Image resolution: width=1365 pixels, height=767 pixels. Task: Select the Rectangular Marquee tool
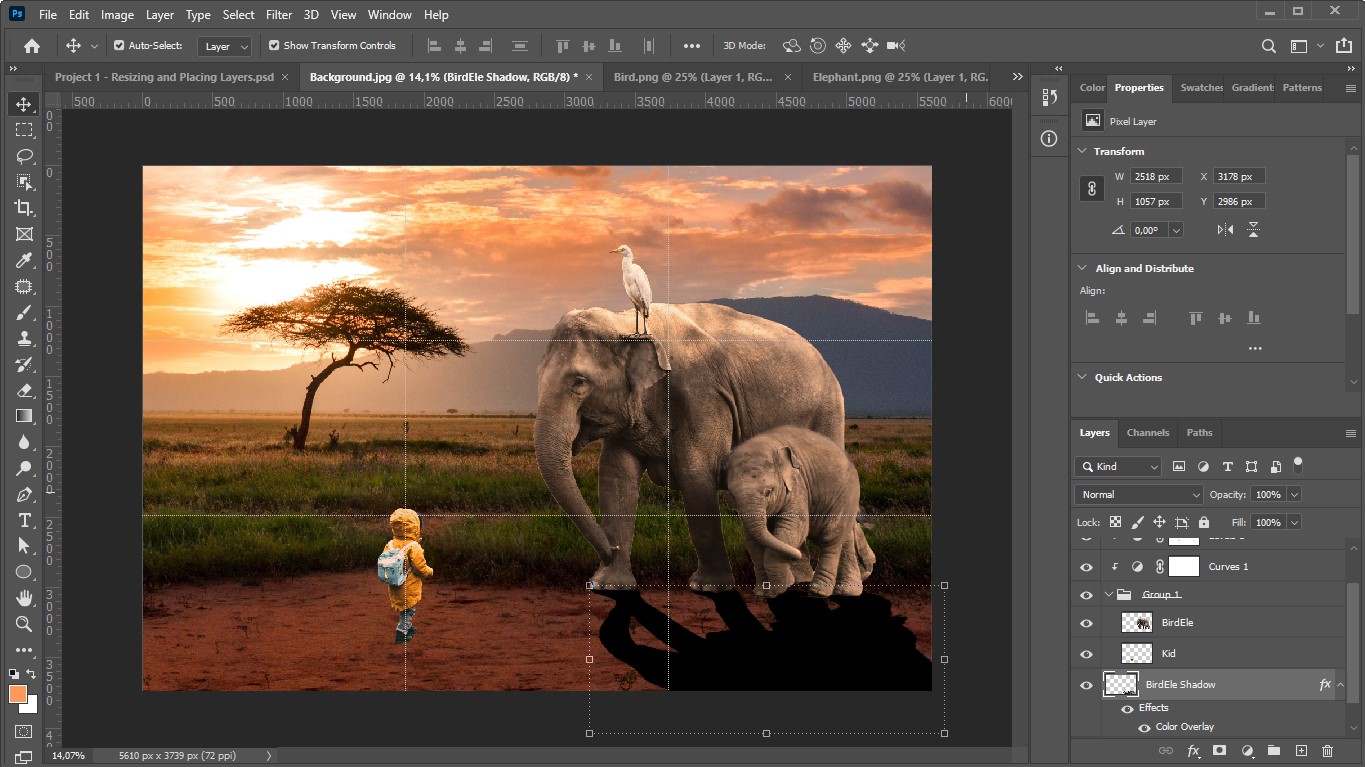tap(24, 130)
